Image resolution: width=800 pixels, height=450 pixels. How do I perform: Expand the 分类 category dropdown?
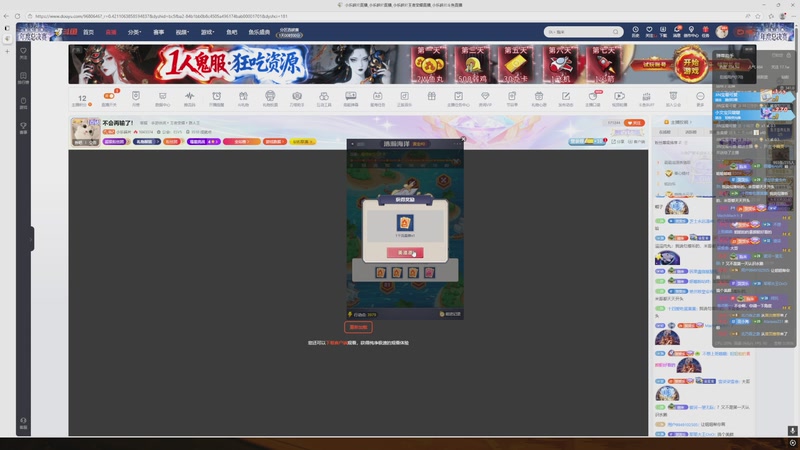[x=134, y=32]
